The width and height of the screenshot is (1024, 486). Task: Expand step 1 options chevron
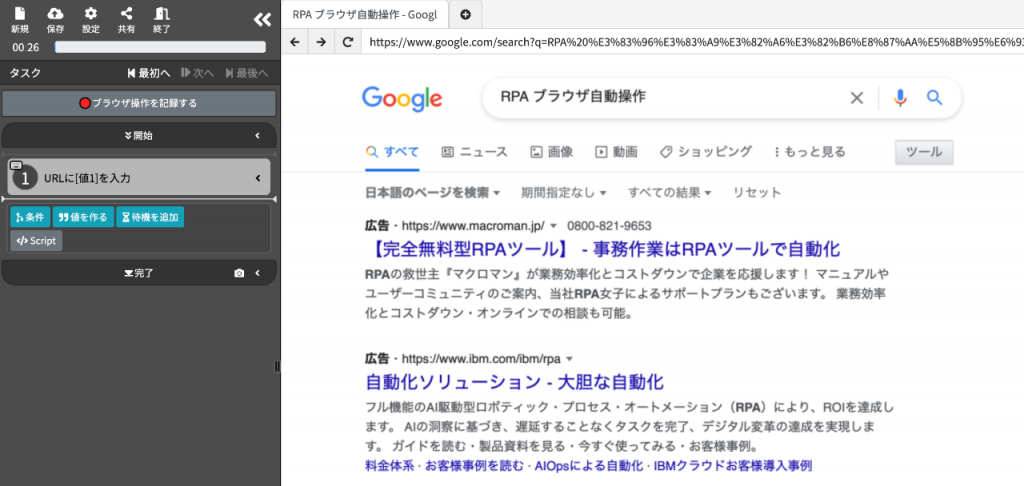(x=258, y=178)
